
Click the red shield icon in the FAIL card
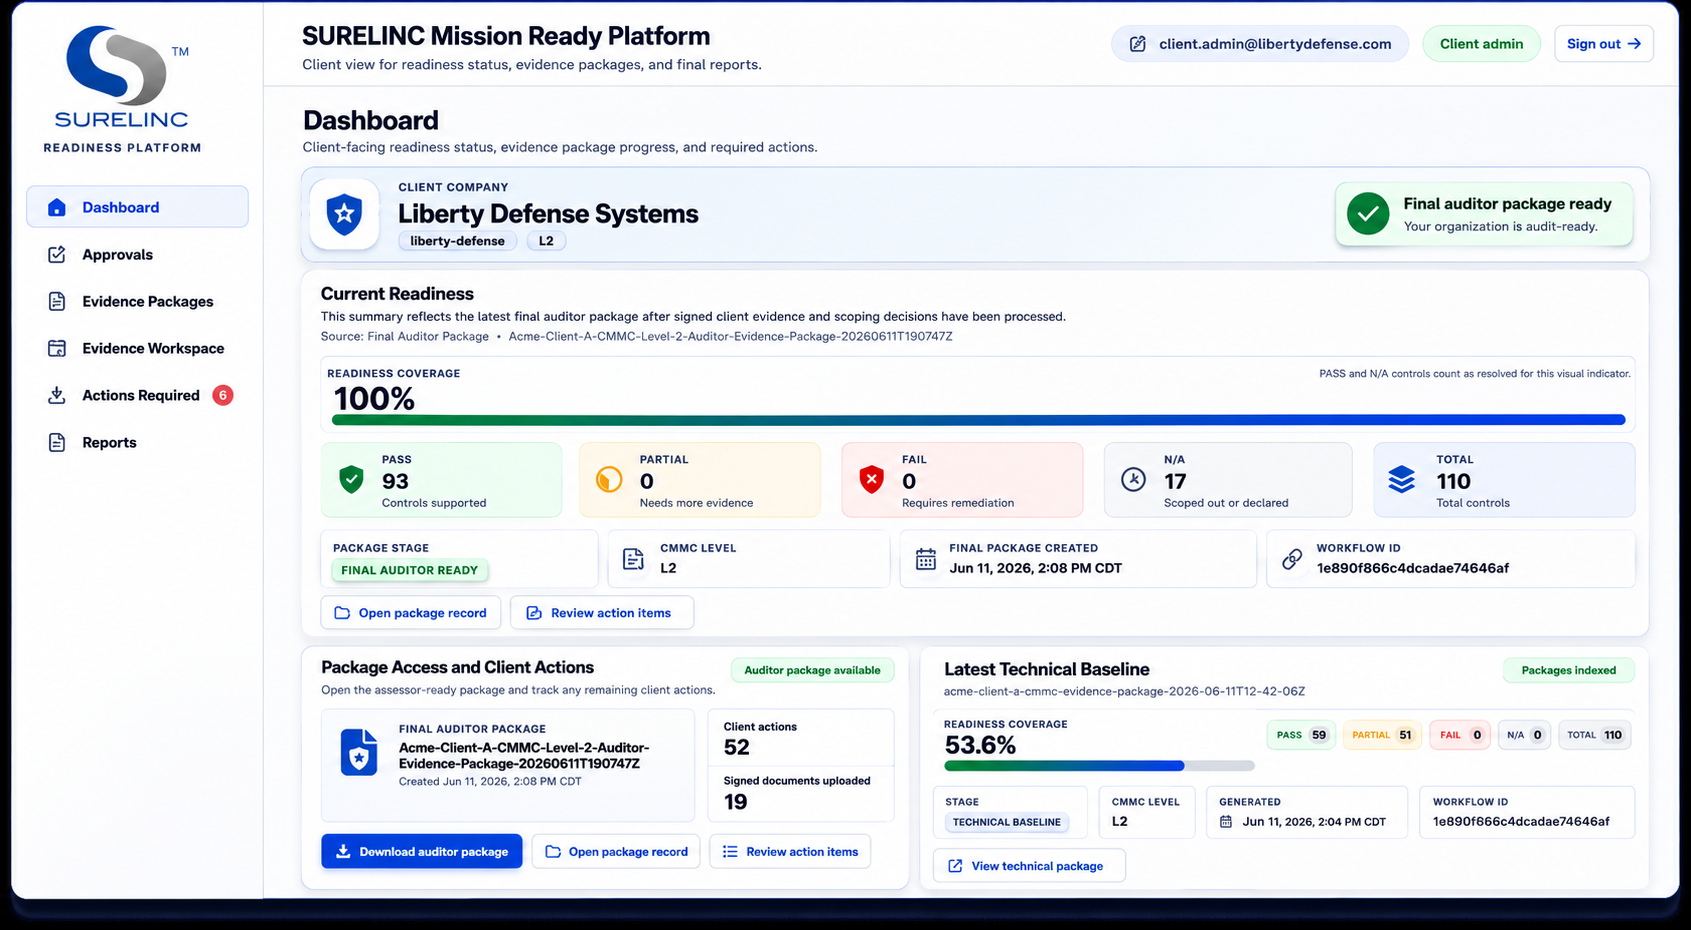click(x=872, y=480)
